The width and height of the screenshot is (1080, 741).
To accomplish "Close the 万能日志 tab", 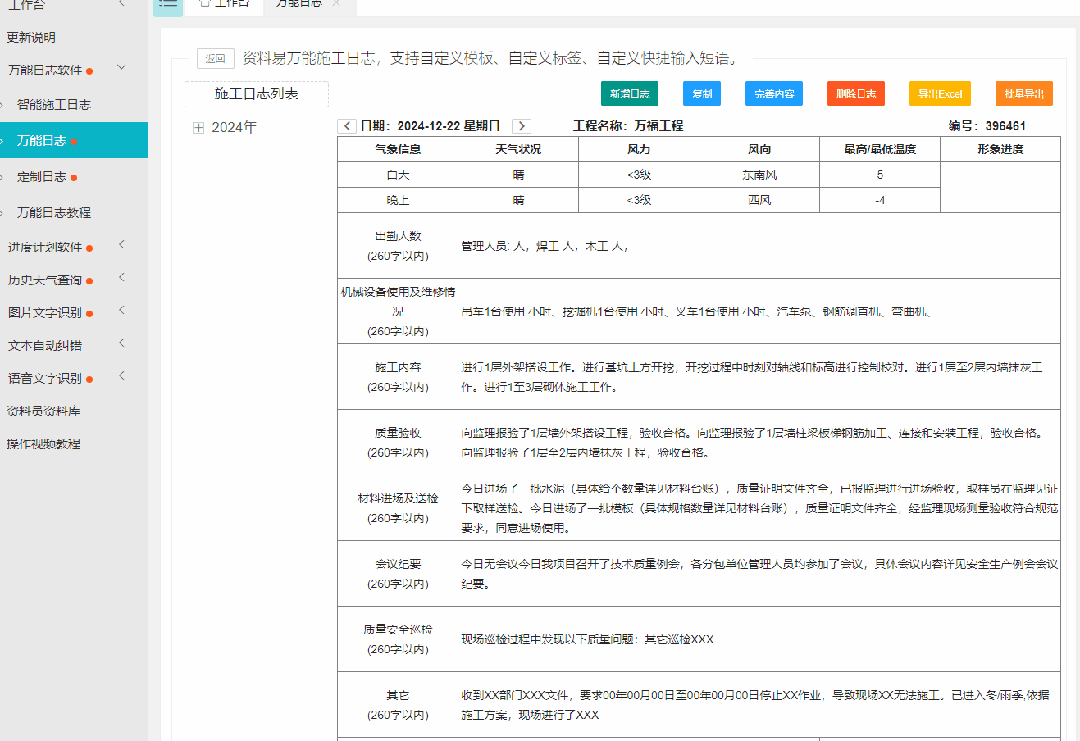I will tap(337, 3).
